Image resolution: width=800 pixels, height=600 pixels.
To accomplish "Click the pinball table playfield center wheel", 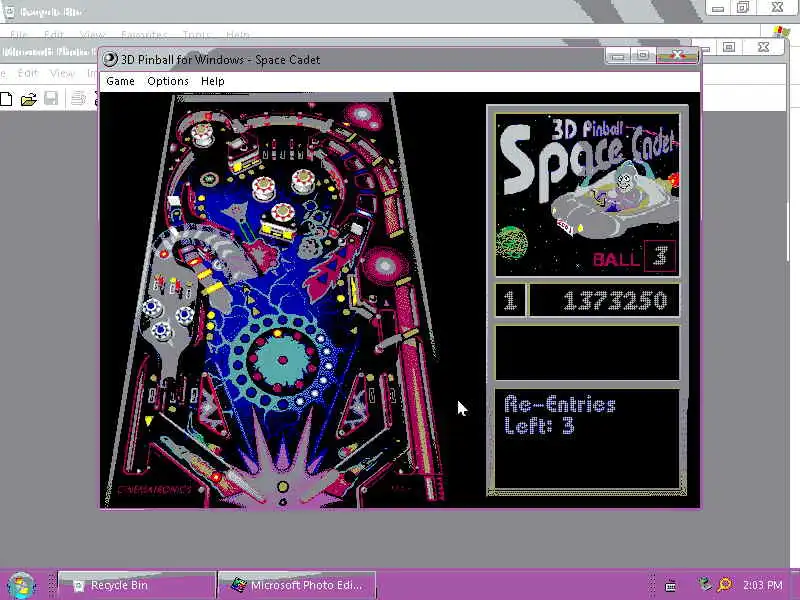I will 283,360.
